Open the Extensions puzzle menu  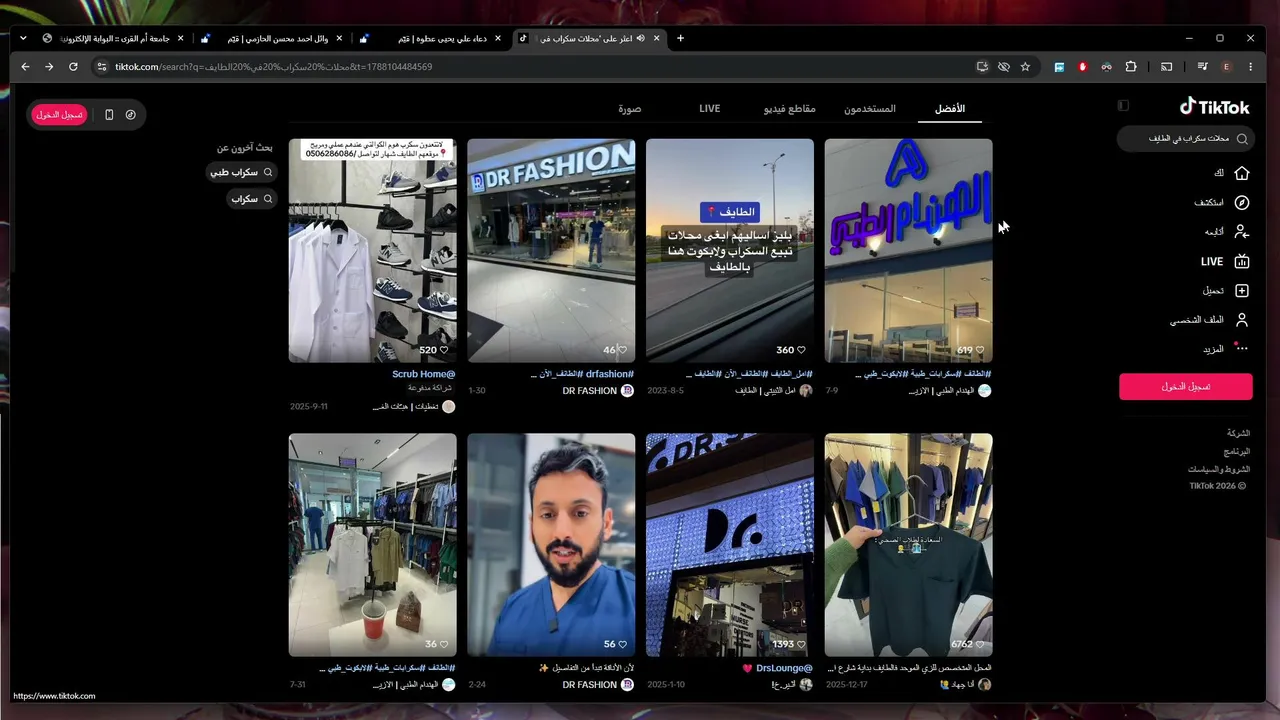pos(1131,67)
